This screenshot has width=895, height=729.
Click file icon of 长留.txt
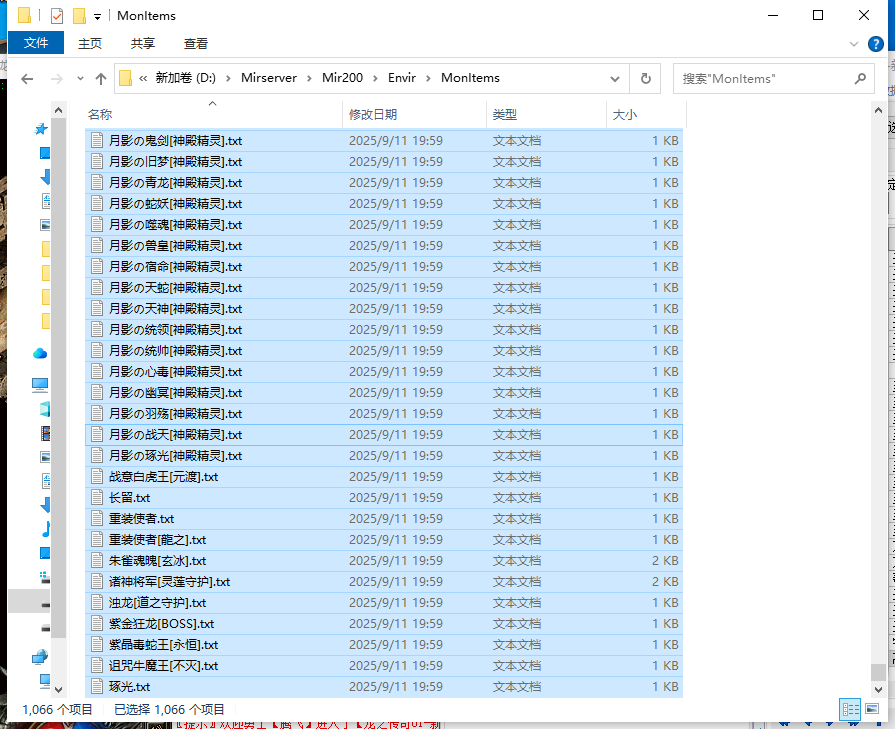pyautogui.click(x=97, y=498)
